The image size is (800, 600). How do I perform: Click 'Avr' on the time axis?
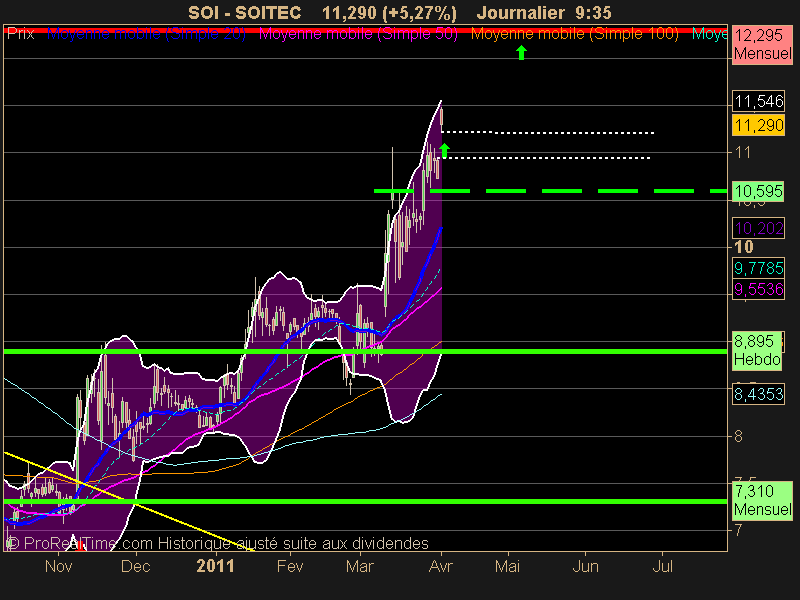[441, 566]
